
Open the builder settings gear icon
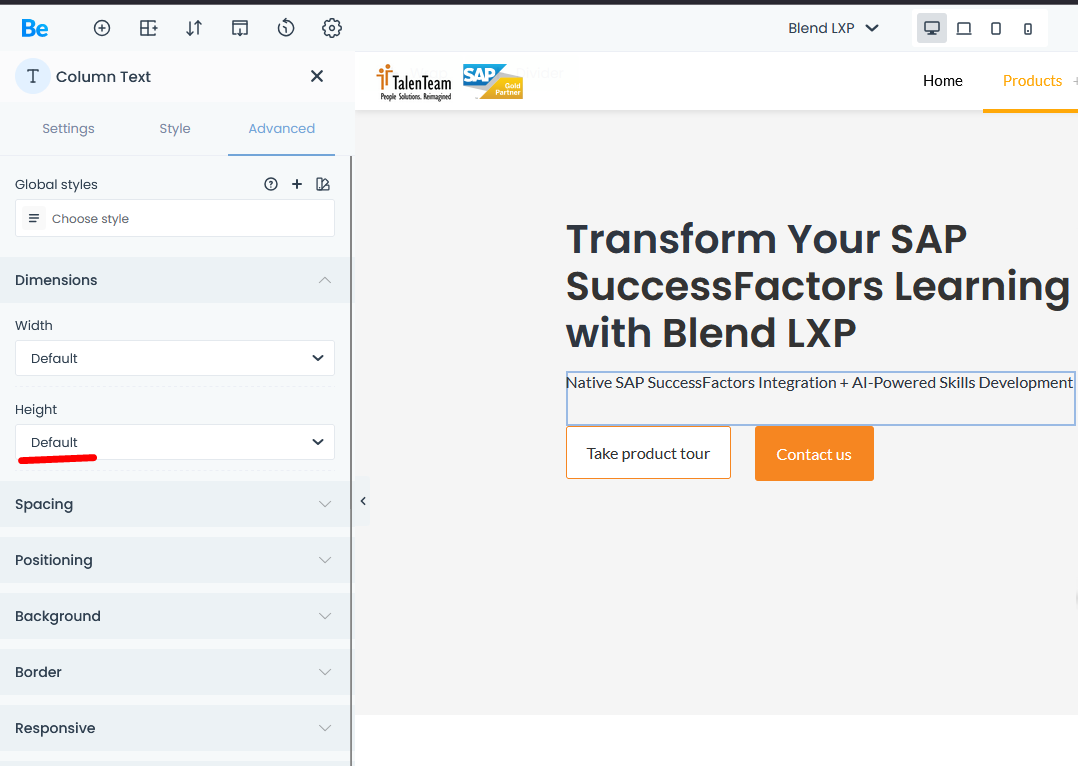[332, 28]
